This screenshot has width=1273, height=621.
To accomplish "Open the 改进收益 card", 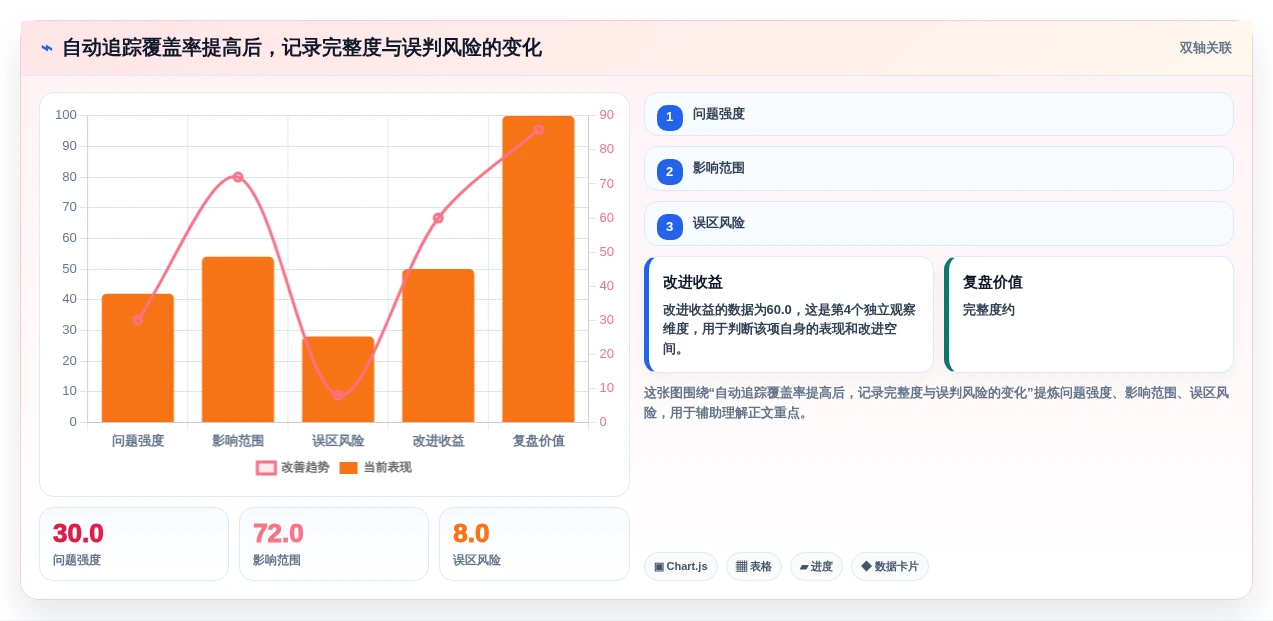I will (789, 314).
